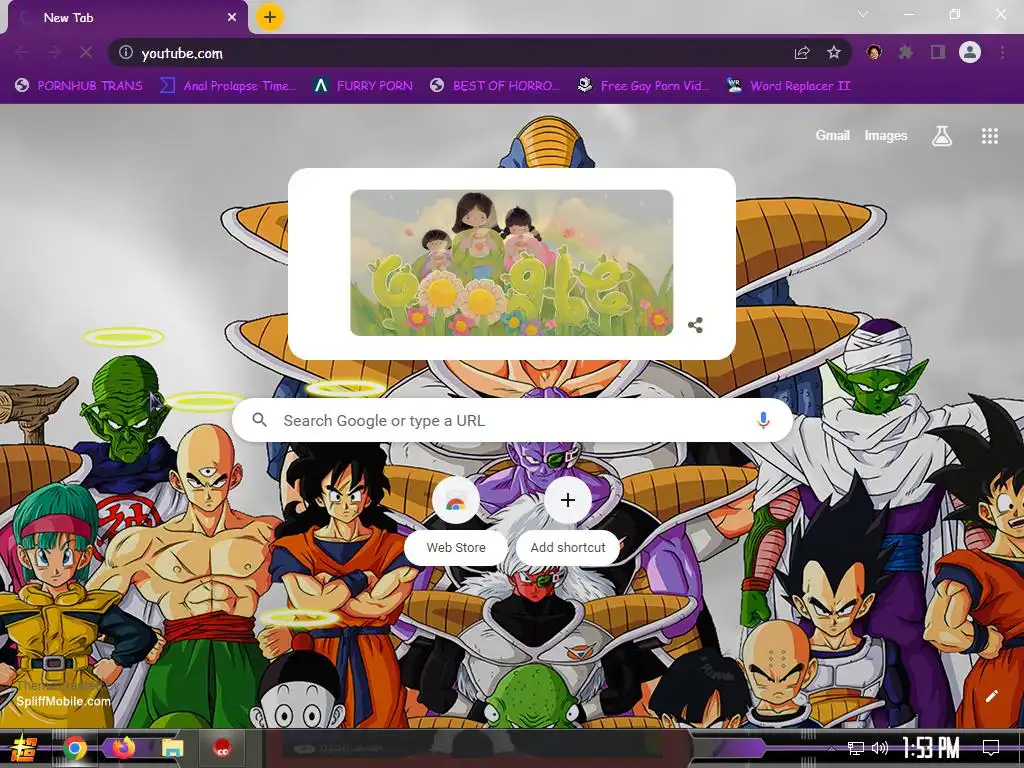The height and width of the screenshot is (768, 1024).
Task: Click the magnifier icon in the search box
Action: [x=259, y=420]
